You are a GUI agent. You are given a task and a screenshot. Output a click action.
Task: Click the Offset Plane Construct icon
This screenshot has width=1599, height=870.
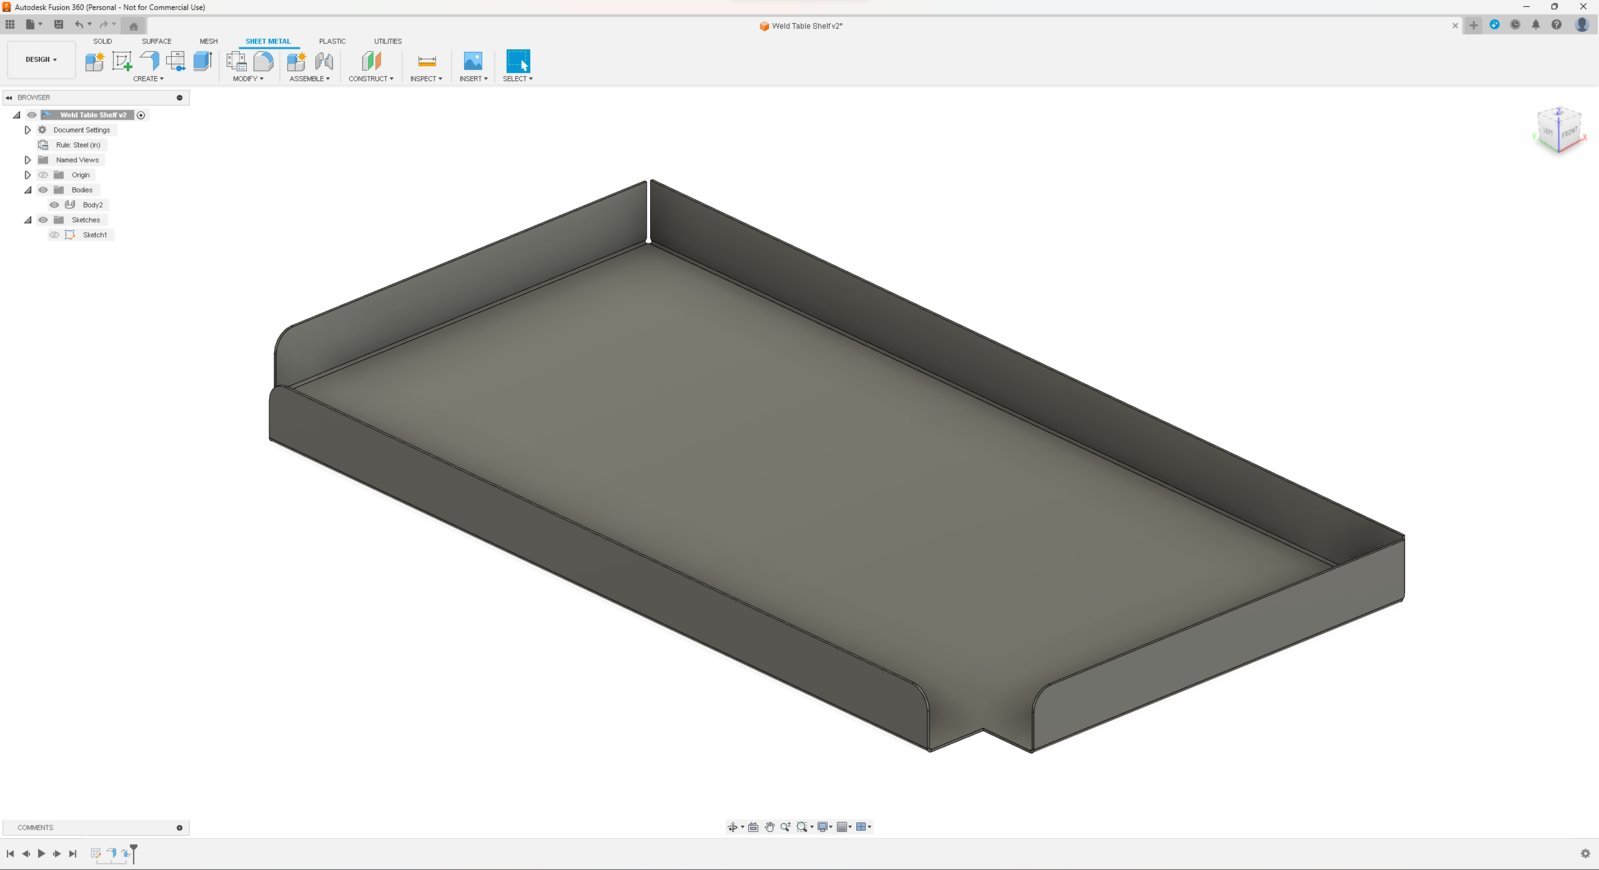click(371, 61)
